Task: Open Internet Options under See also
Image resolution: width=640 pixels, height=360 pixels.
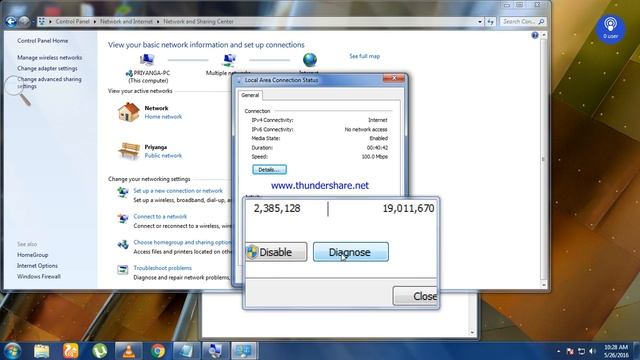Action: (x=37, y=266)
